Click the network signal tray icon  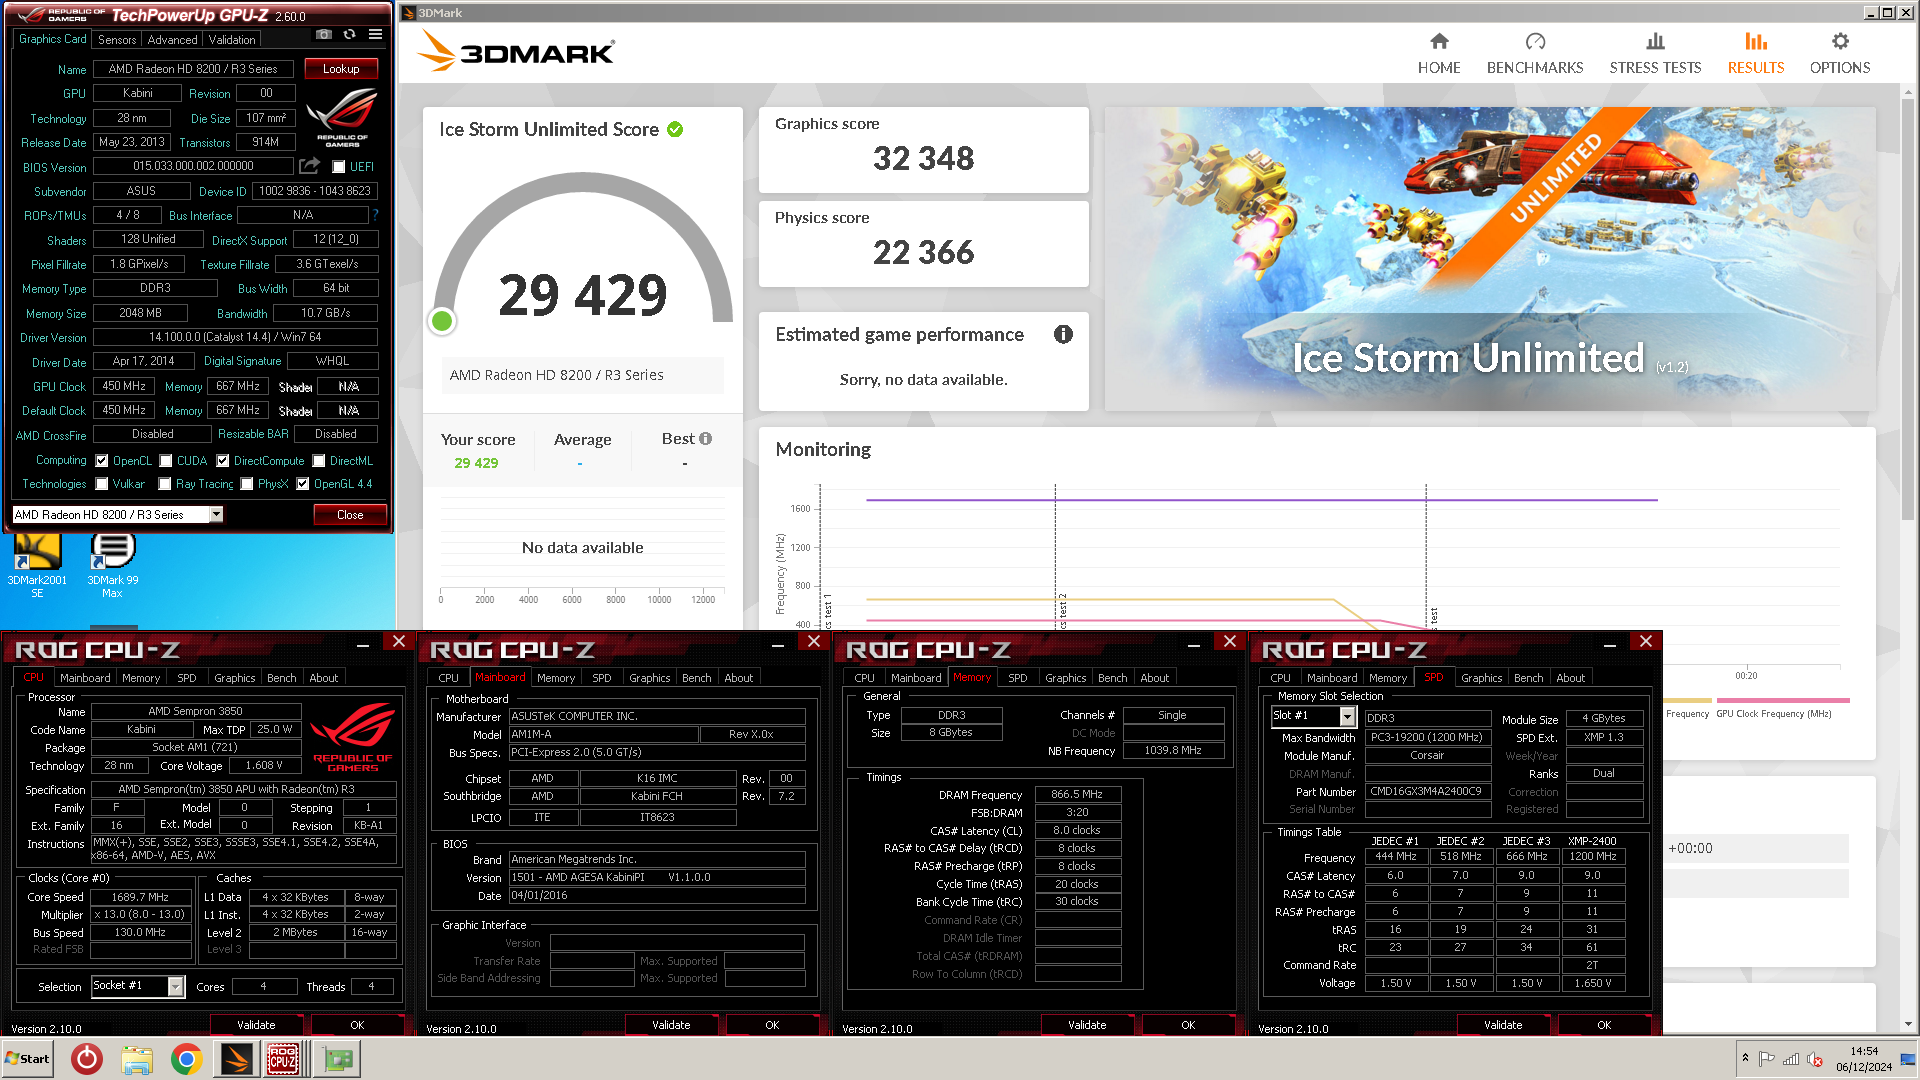coord(1791,1059)
